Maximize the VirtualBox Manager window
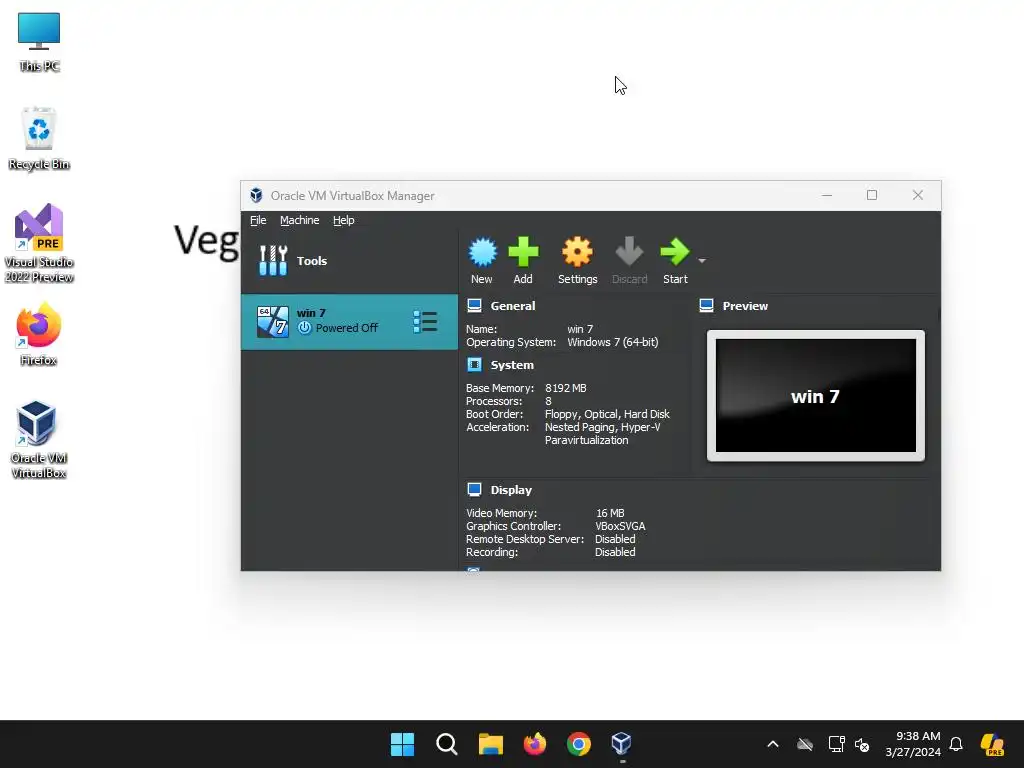 (x=872, y=195)
